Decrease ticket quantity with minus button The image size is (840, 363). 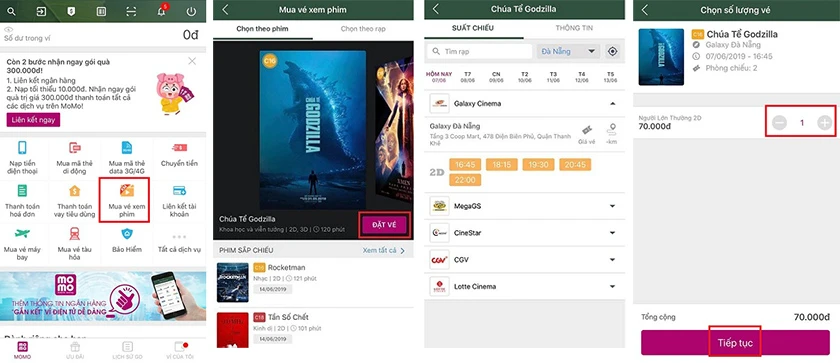(x=779, y=123)
